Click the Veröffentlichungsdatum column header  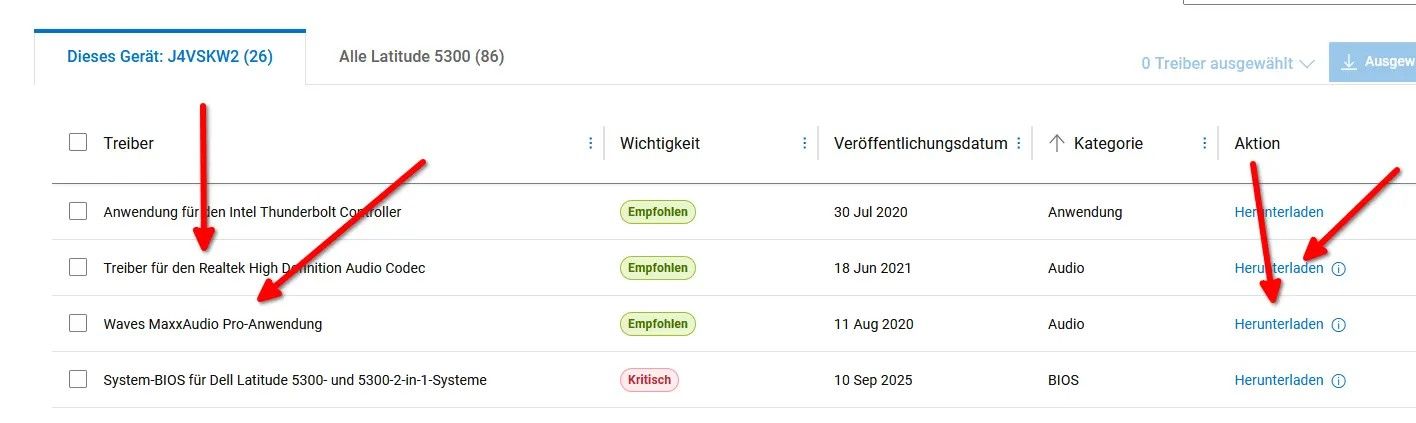(x=920, y=143)
